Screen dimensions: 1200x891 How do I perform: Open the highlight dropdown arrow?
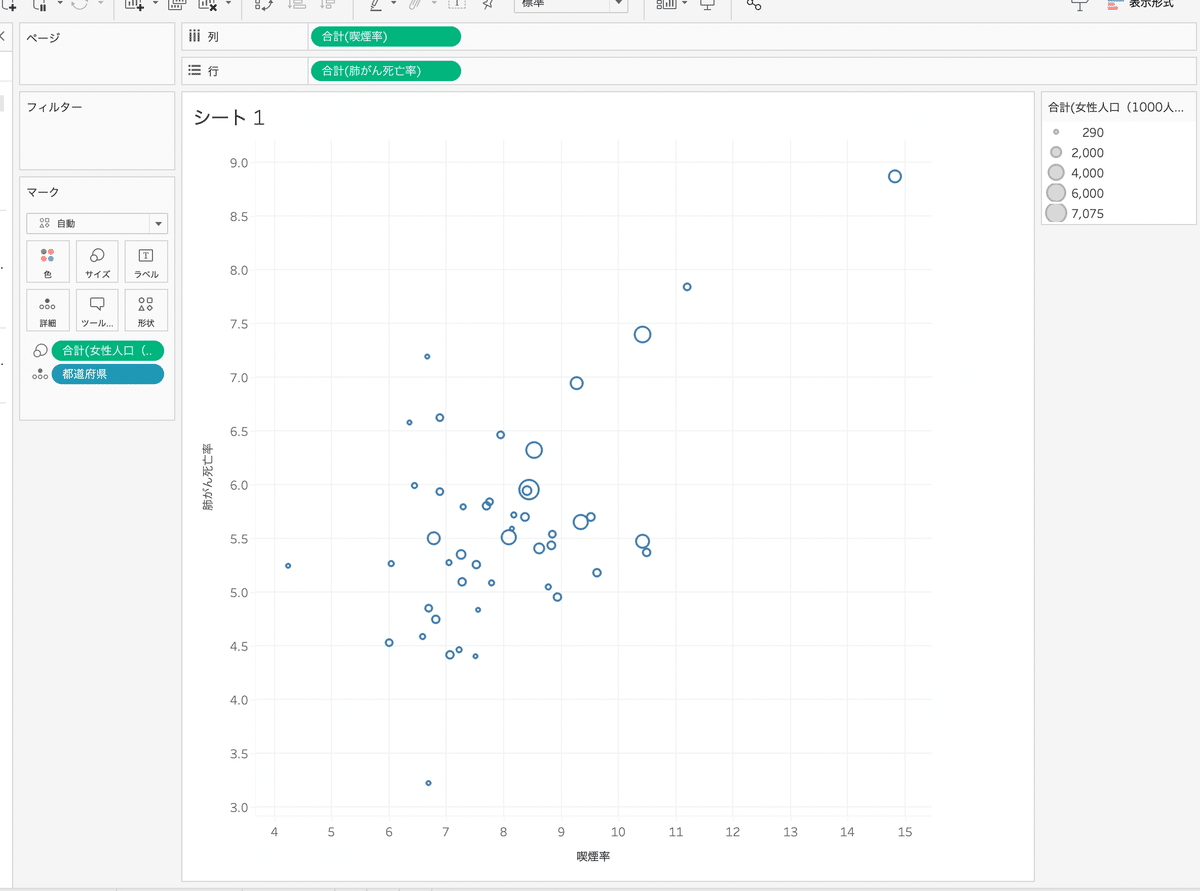point(394,4)
